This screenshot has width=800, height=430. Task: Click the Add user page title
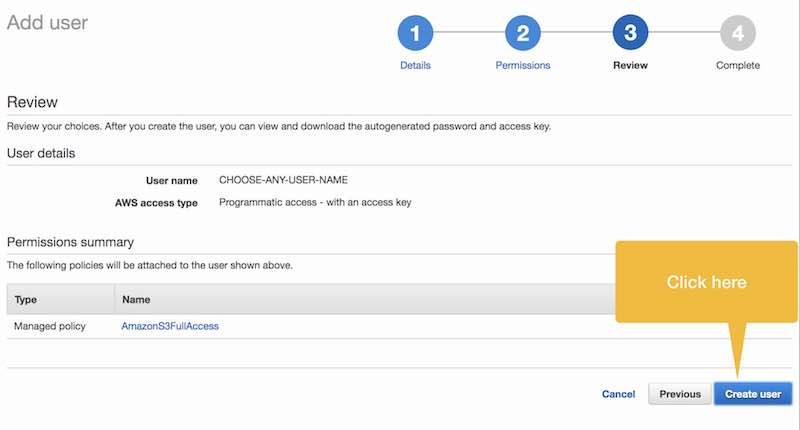47,22
